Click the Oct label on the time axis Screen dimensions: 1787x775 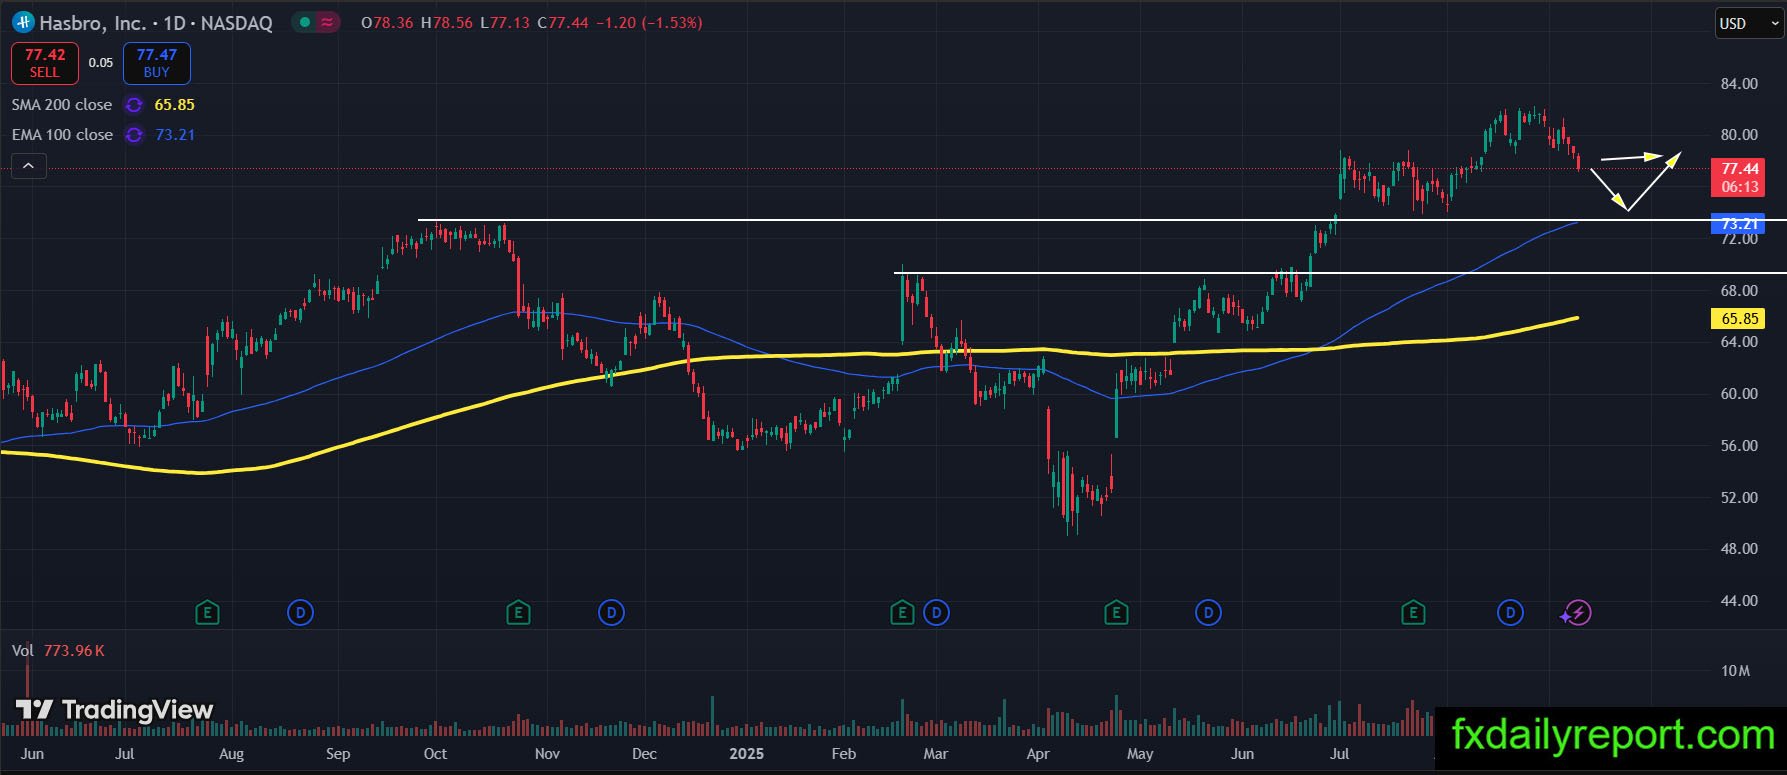pyautogui.click(x=435, y=754)
